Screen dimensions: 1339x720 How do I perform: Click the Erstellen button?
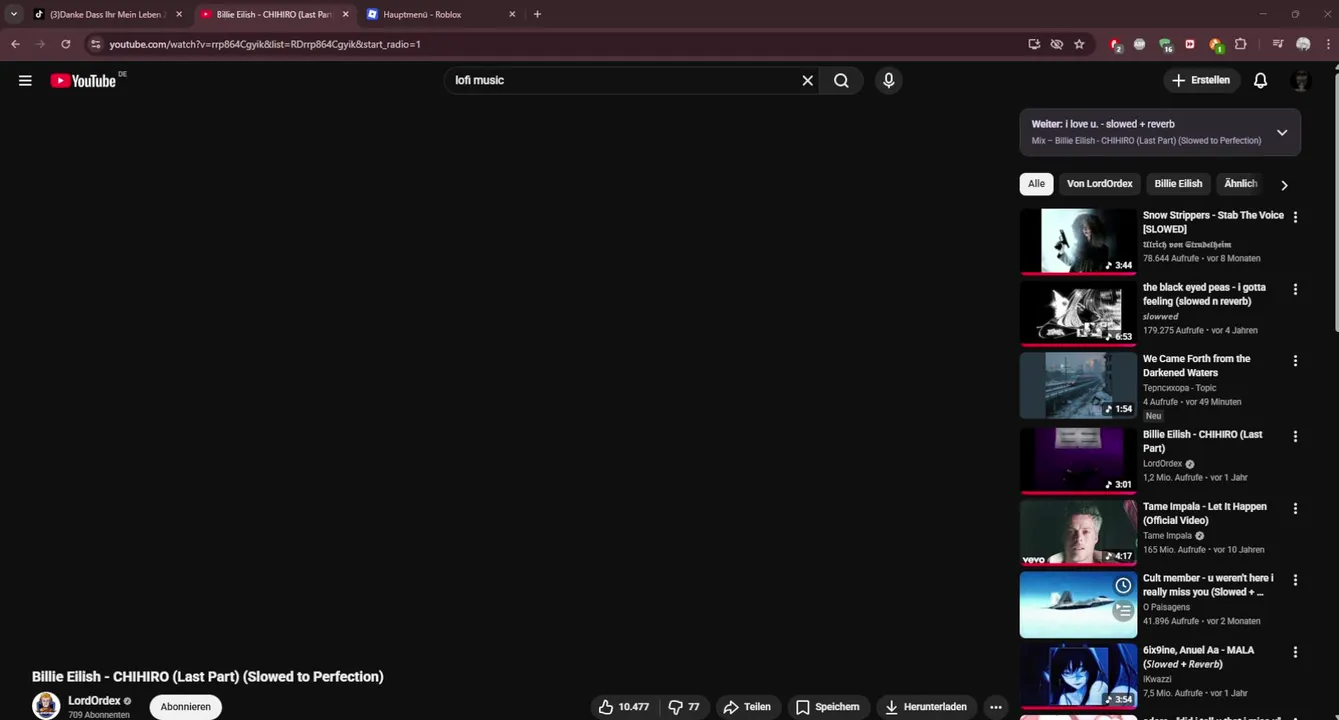[x=1201, y=80]
